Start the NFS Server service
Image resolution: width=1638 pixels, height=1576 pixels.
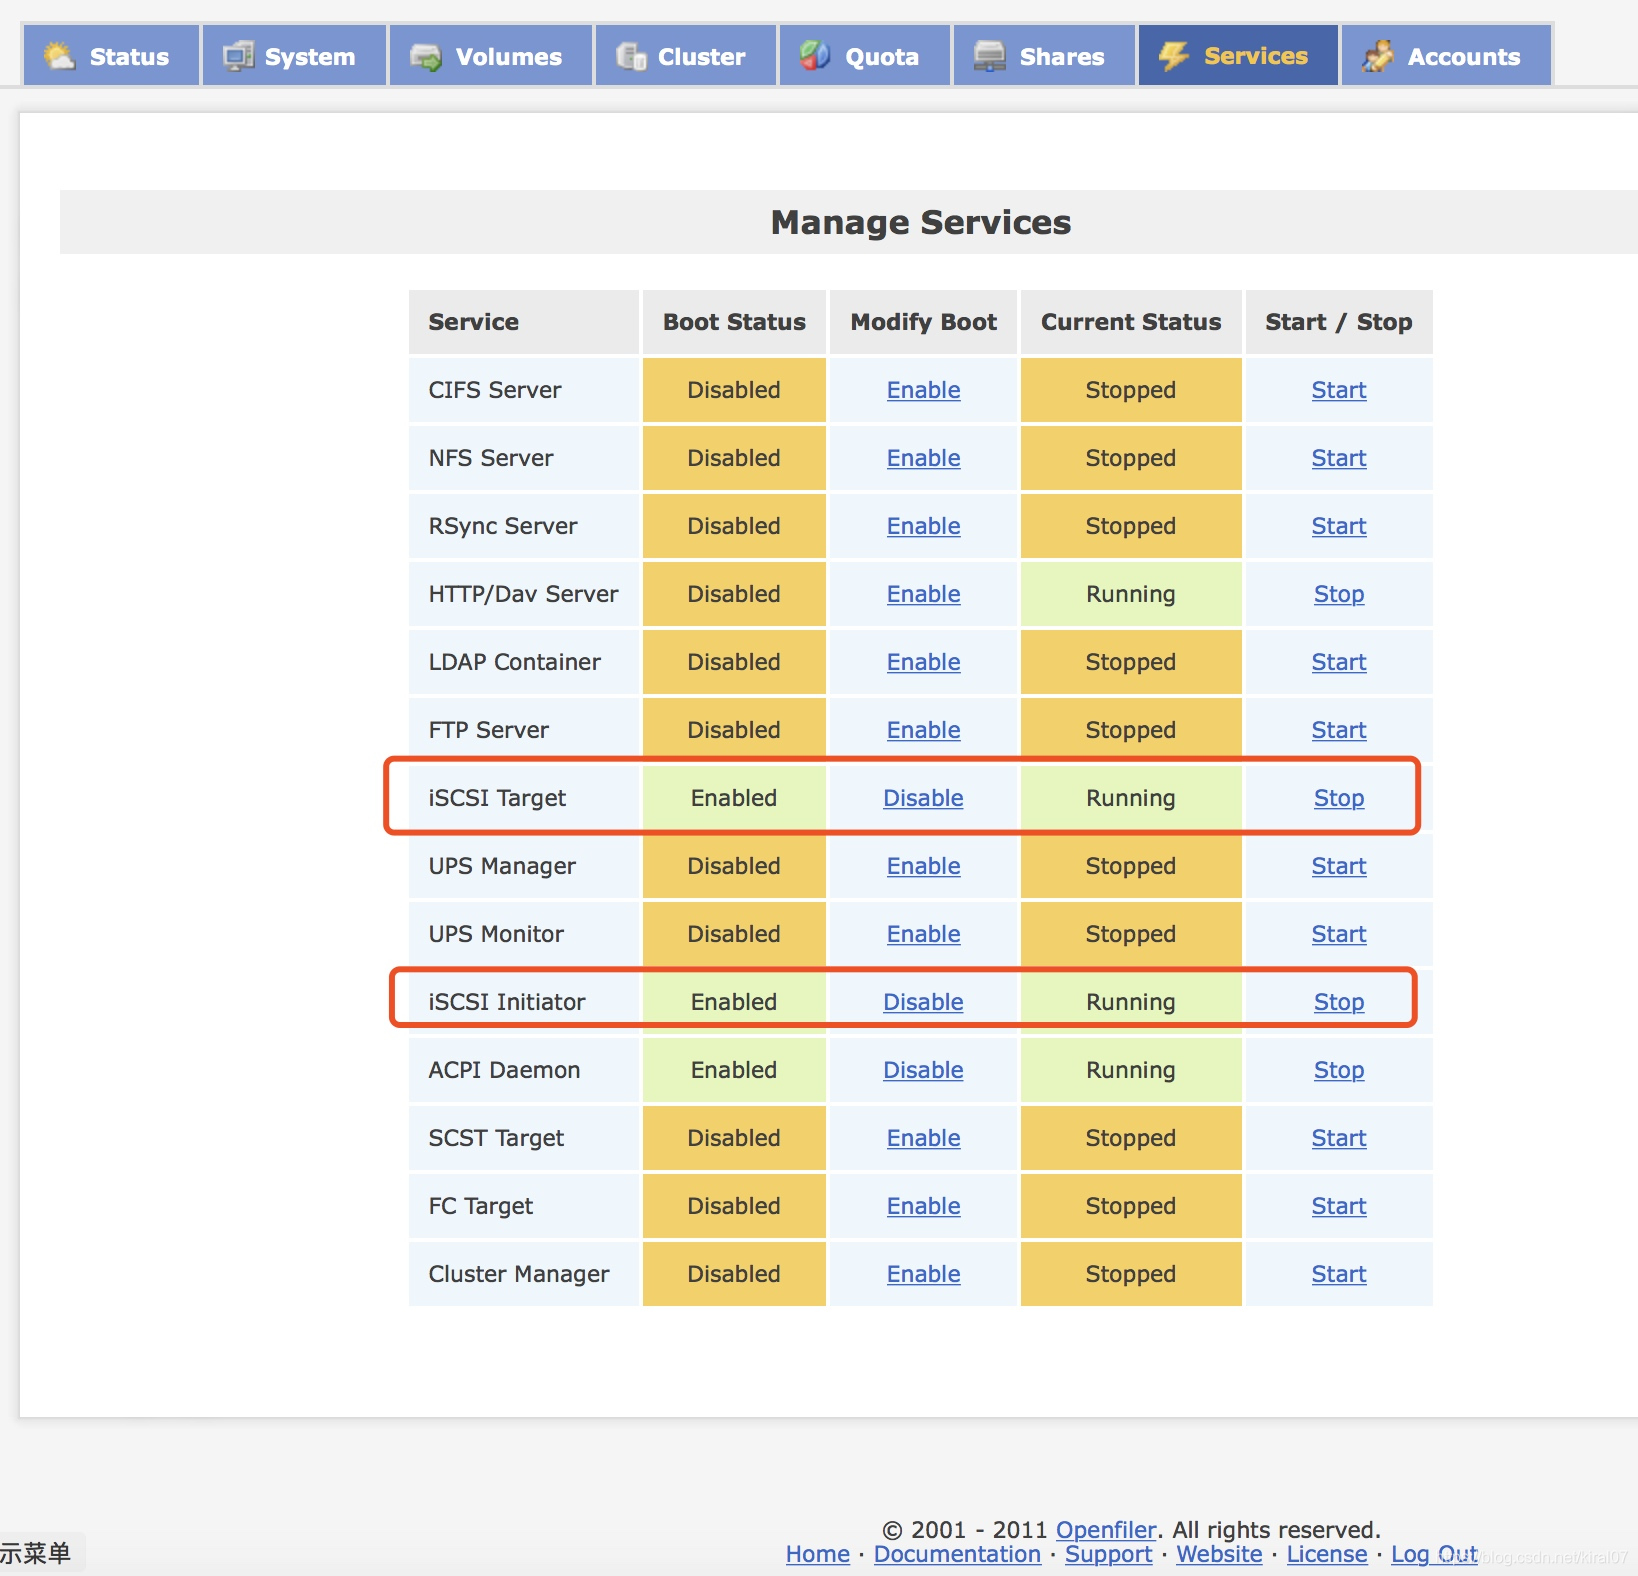pos(1339,458)
